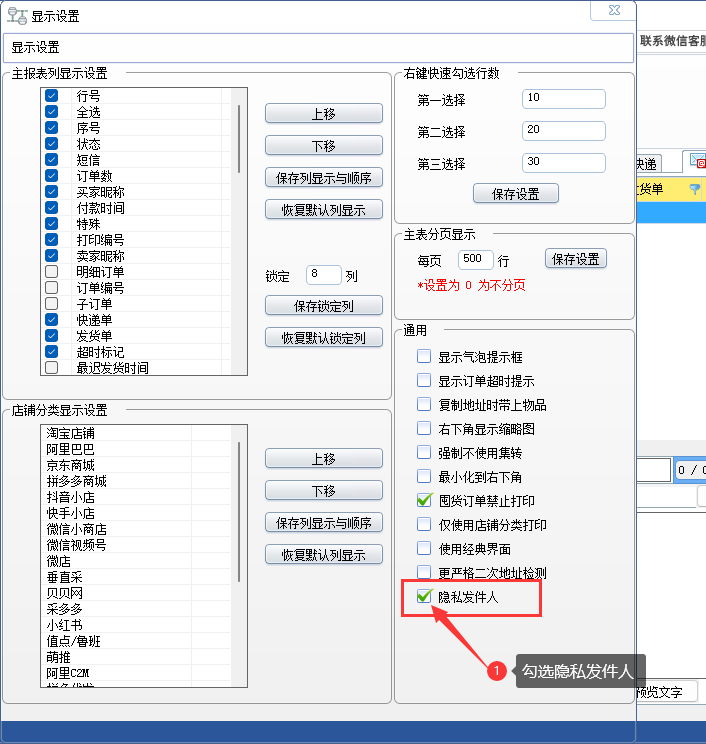
Task: Check 右下角显示缩略图
Action: [x=424, y=428]
